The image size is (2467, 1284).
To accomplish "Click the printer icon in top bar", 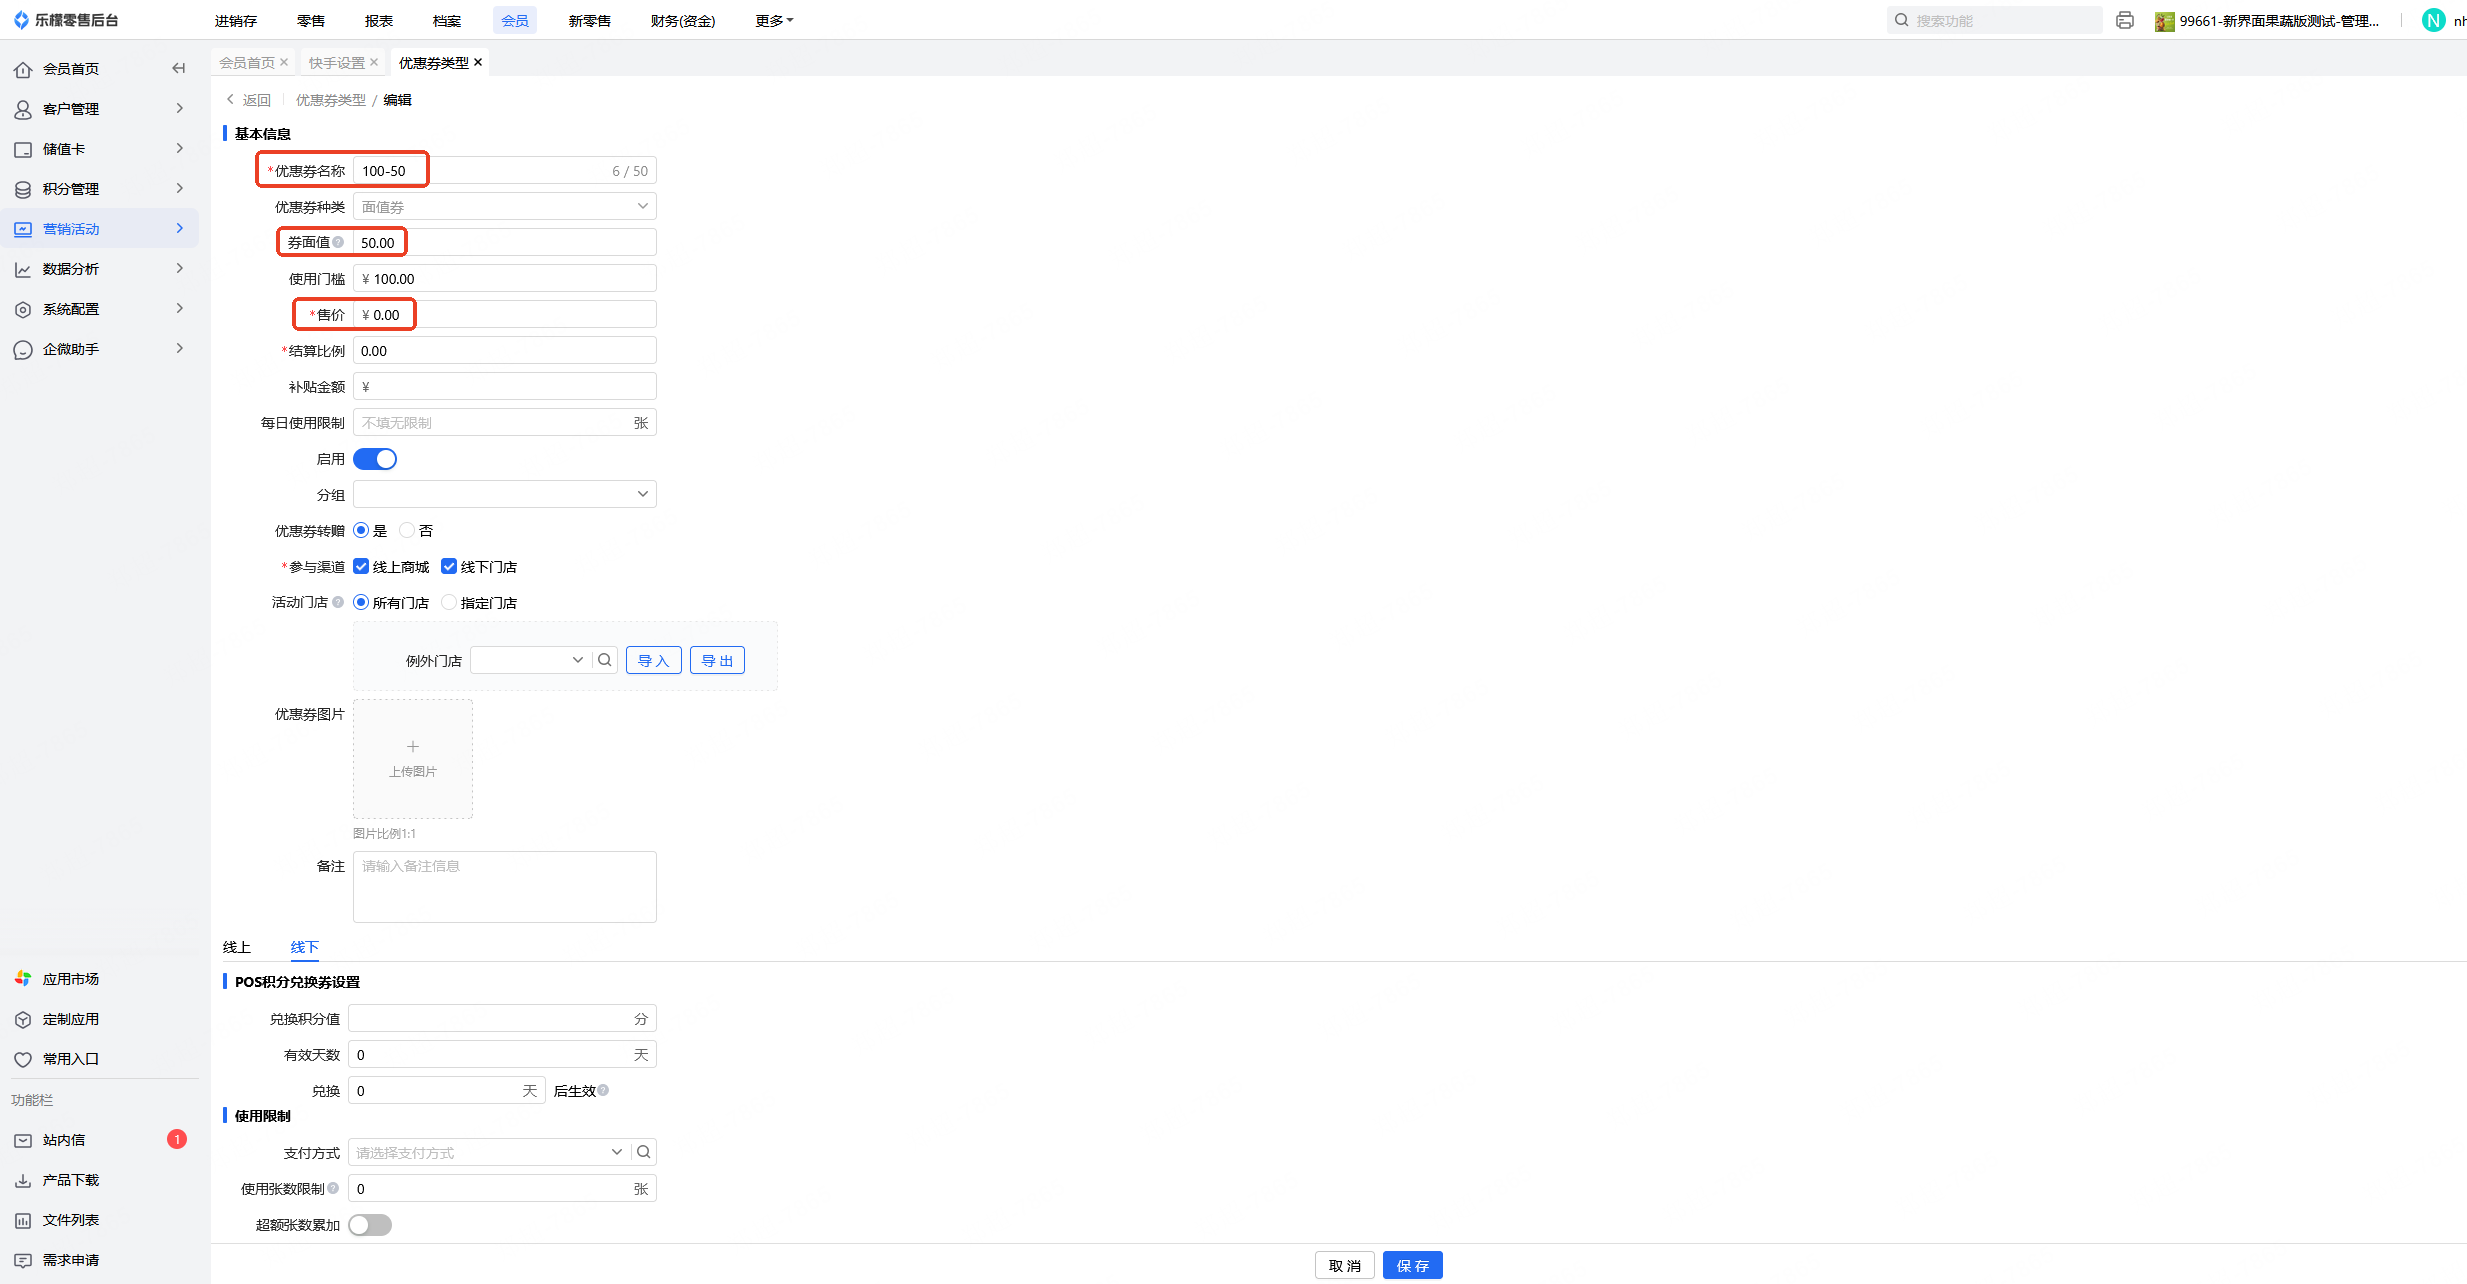I will coord(2124,20).
